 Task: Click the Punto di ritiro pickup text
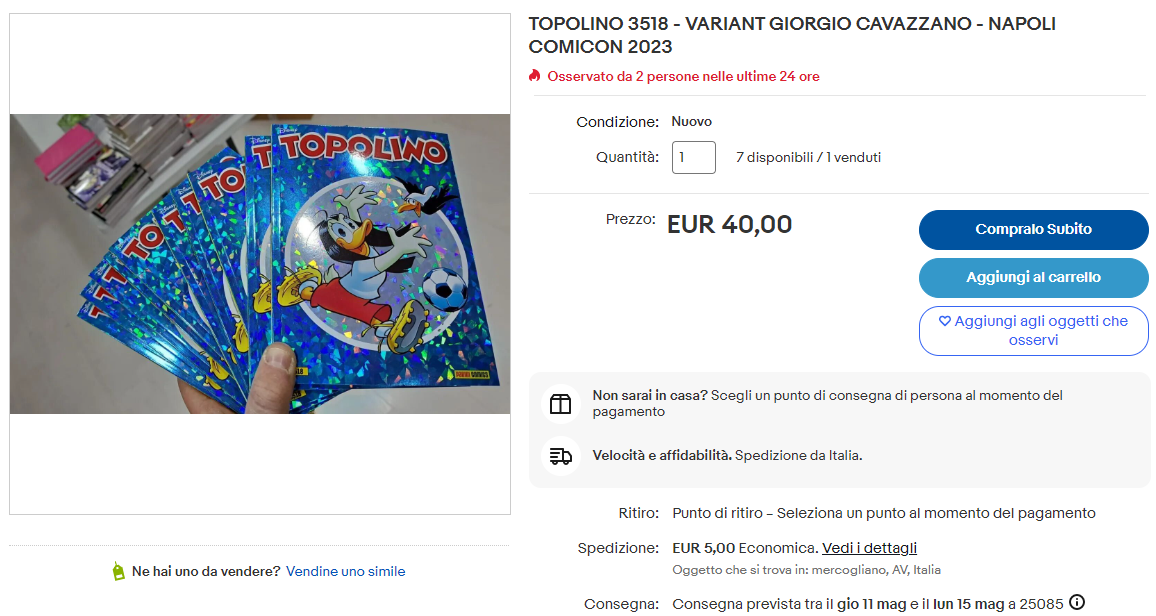pyautogui.click(x=883, y=513)
